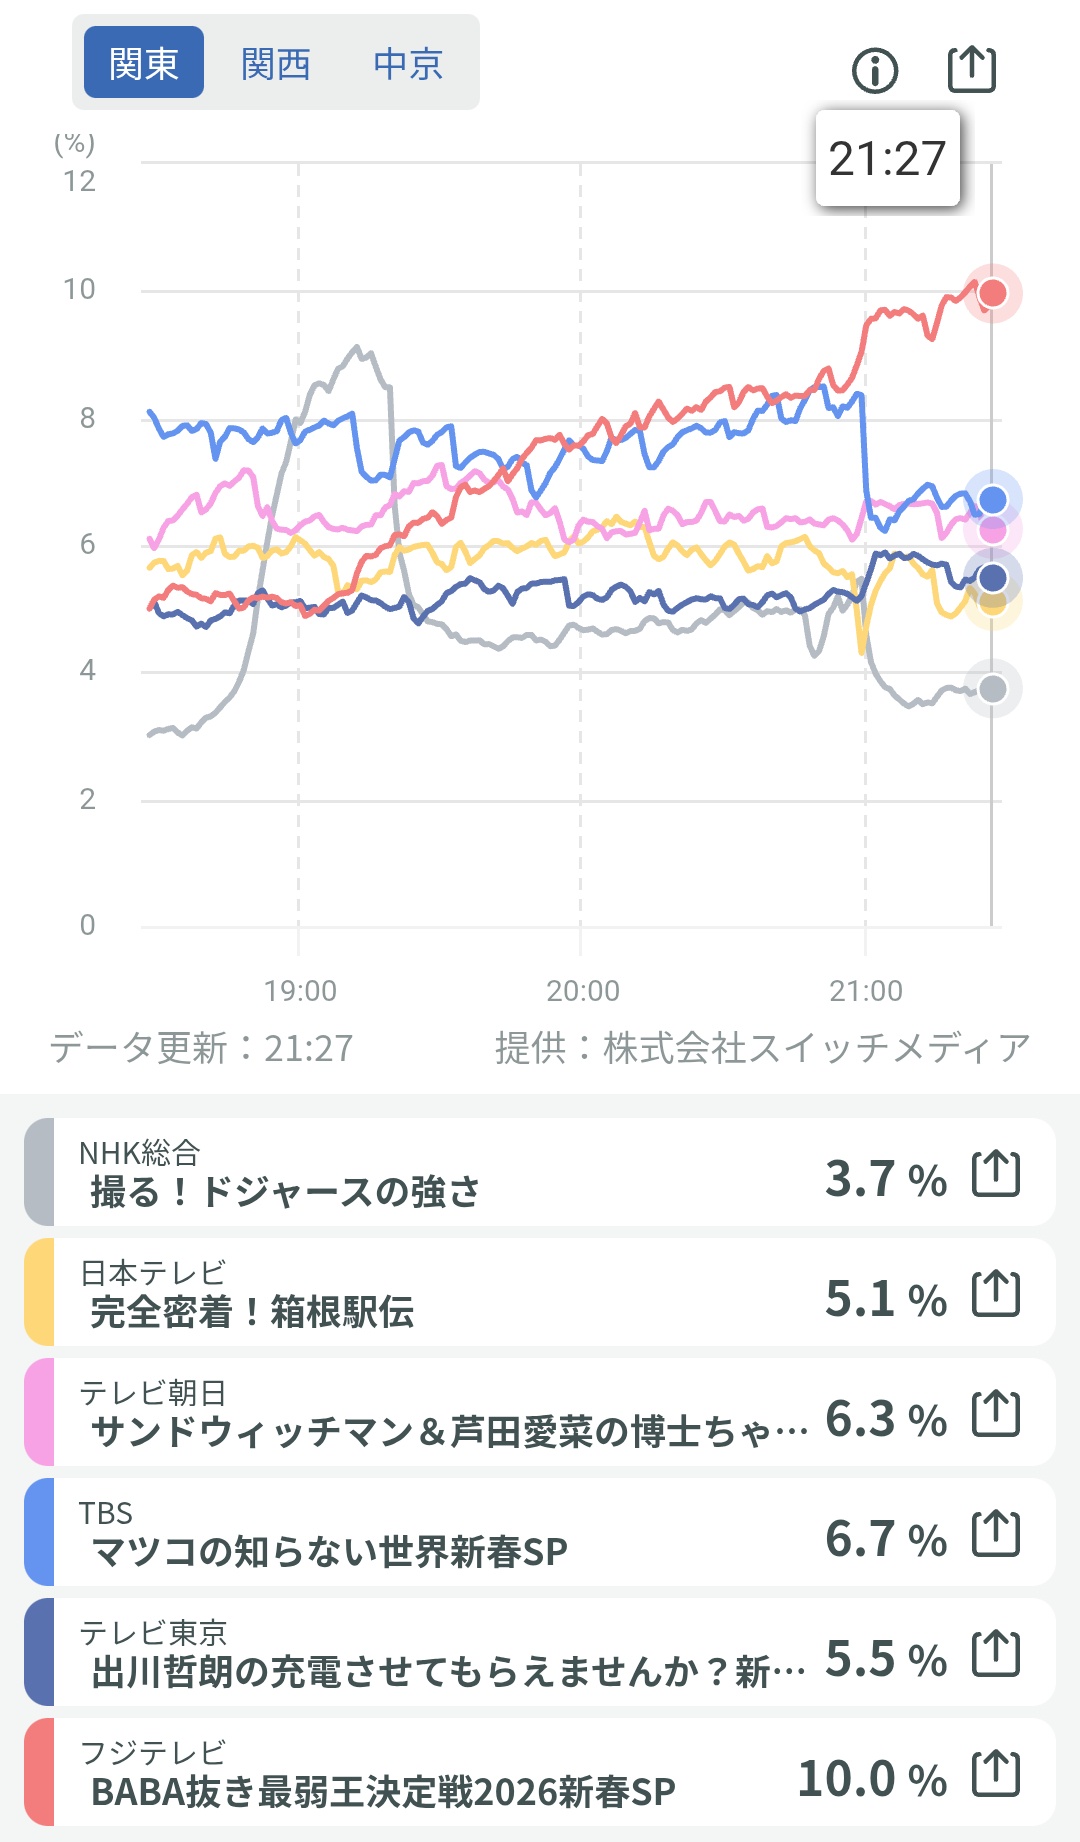This screenshot has height=1842, width=1080.
Task: Open マツコの知らない世界新春SP program
Action: [329, 1551]
